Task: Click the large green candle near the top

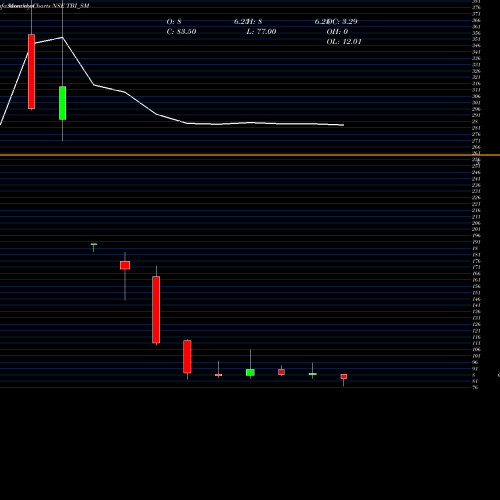Action: (62, 103)
